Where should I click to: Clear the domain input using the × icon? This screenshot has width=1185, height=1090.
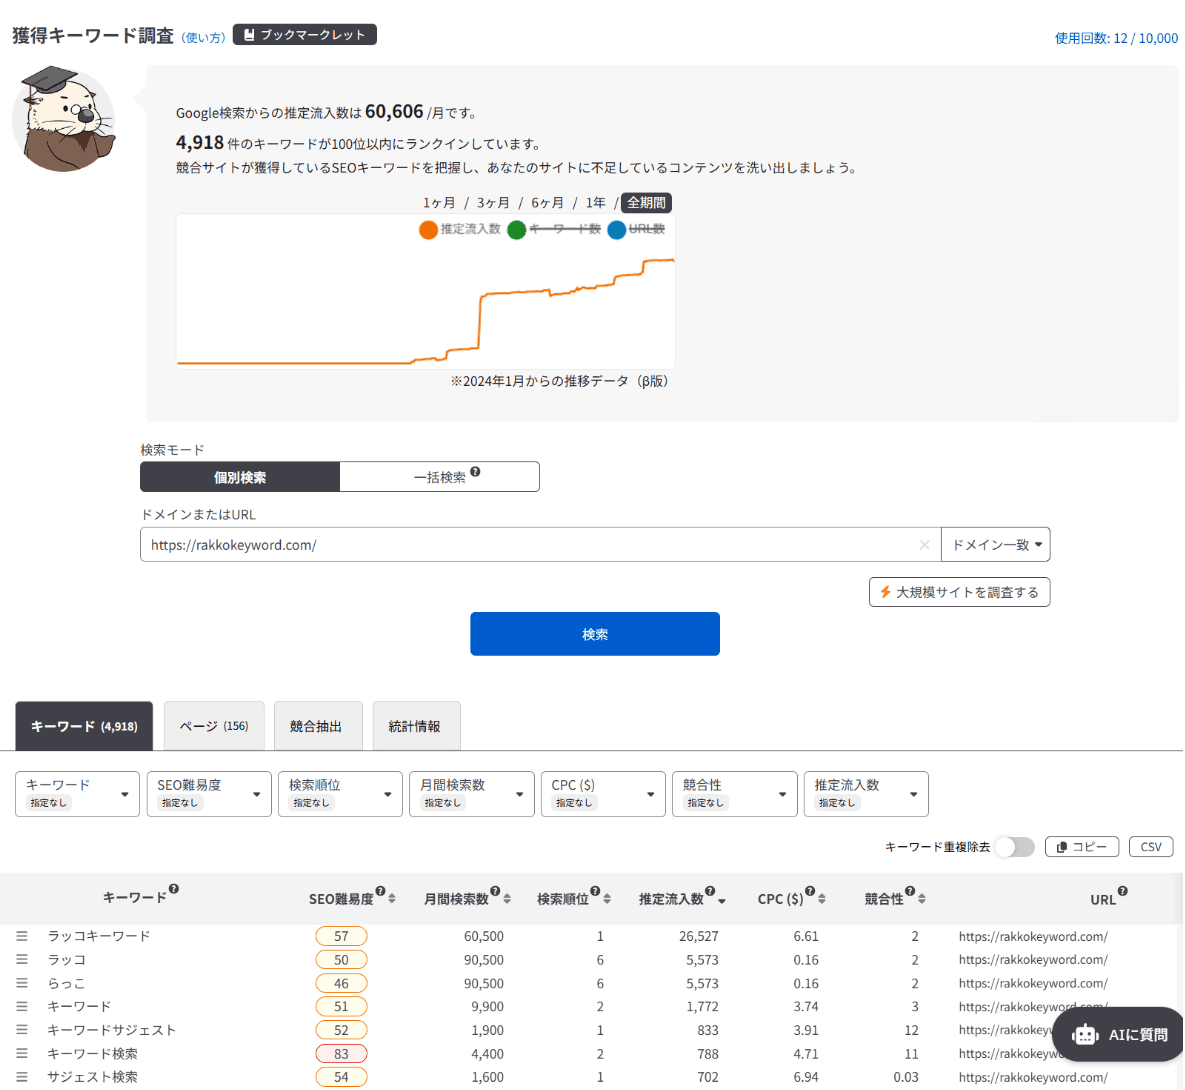pos(924,544)
